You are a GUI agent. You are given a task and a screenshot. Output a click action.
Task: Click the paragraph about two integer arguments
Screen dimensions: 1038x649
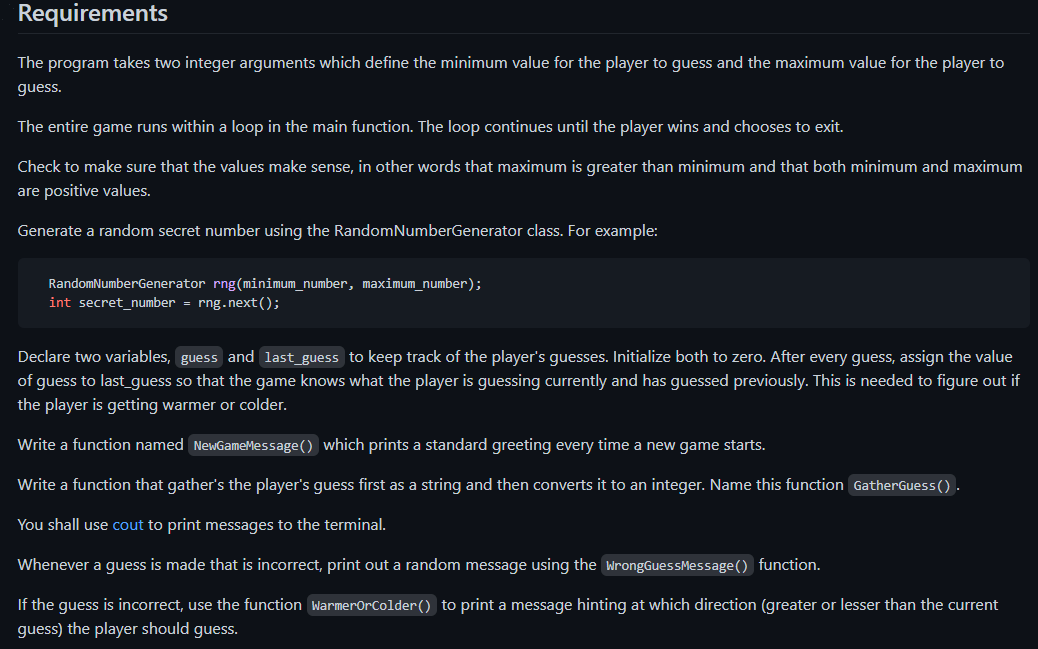510,75
